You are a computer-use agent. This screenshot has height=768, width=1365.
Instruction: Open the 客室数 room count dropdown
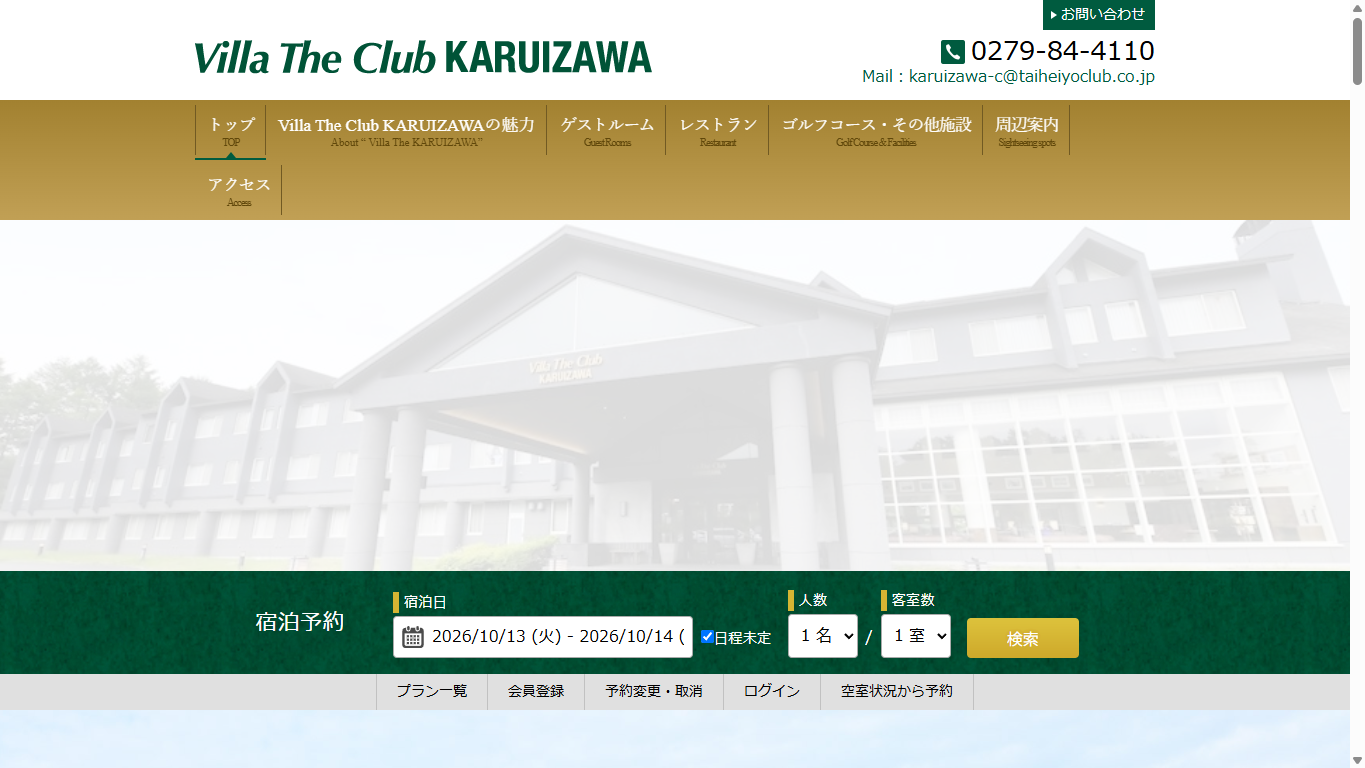point(916,636)
